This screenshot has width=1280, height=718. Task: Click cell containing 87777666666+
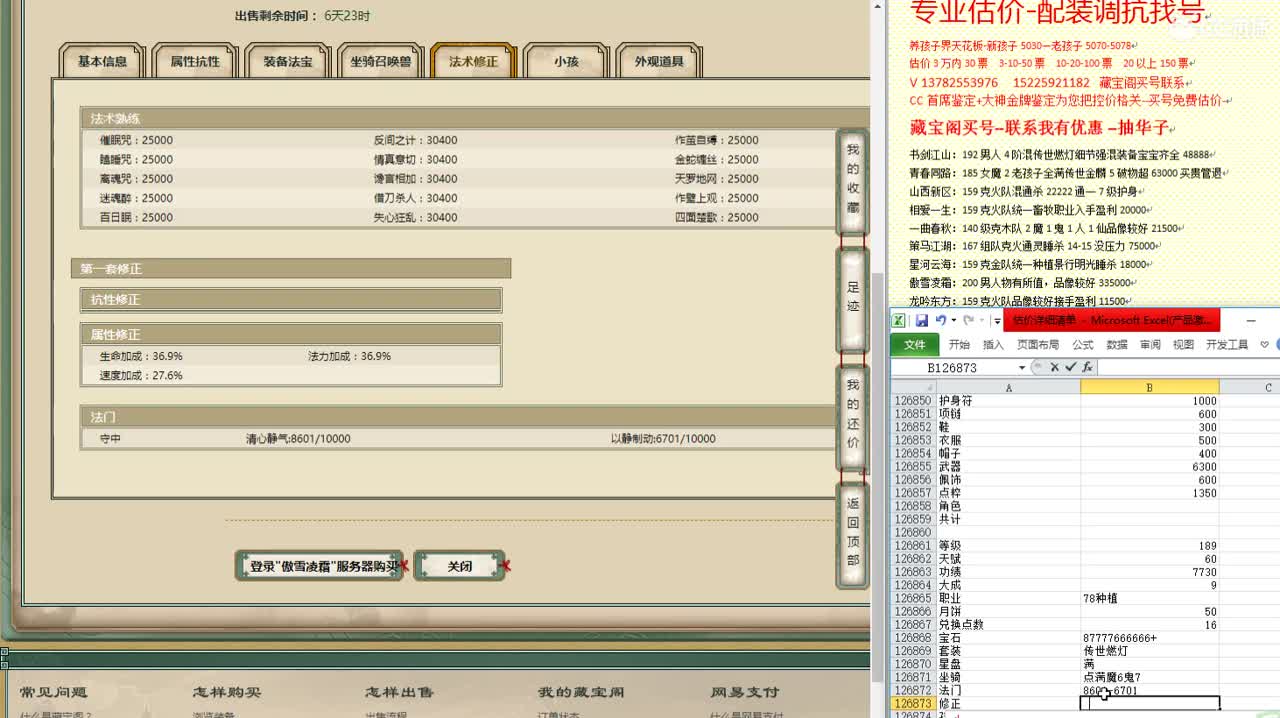pos(1149,638)
